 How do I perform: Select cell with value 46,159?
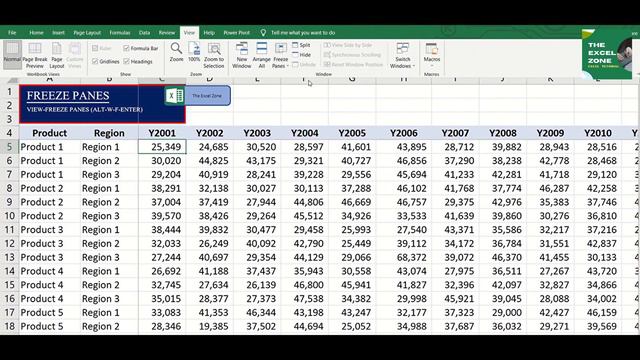598,313
